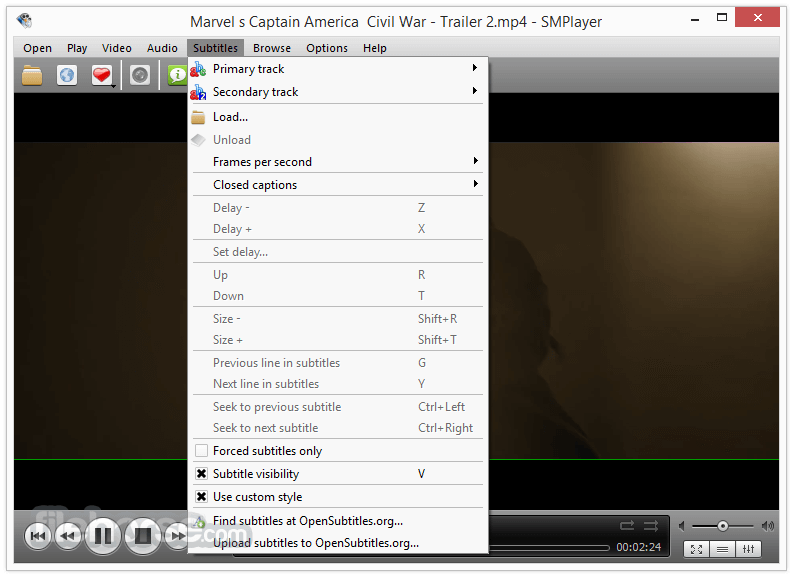Open the Audio menu

pyautogui.click(x=162, y=48)
